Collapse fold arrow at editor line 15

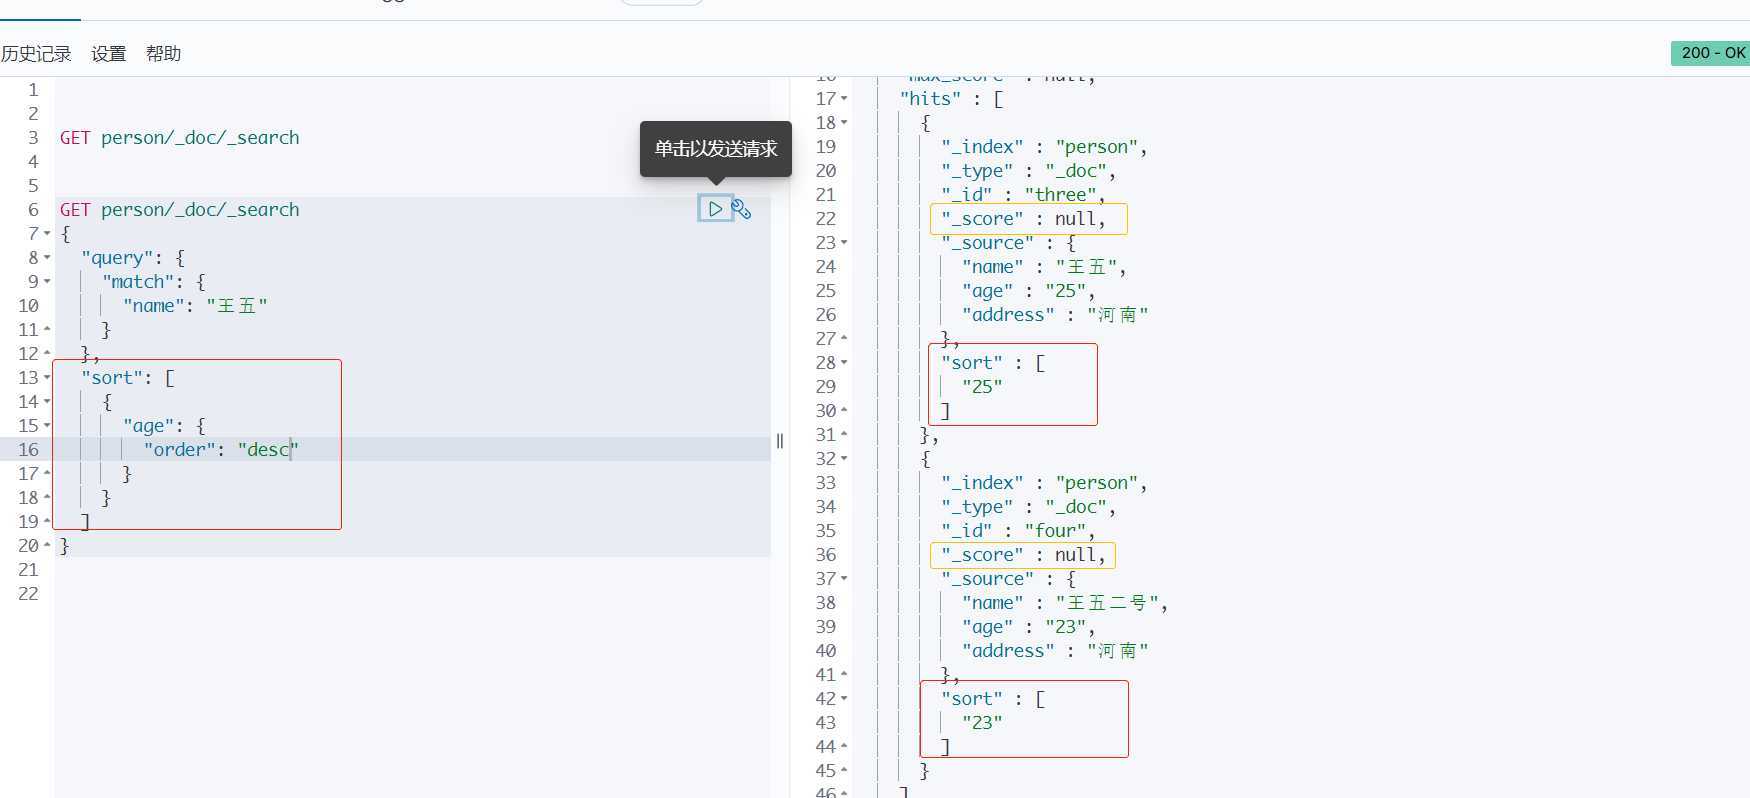(47, 426)
